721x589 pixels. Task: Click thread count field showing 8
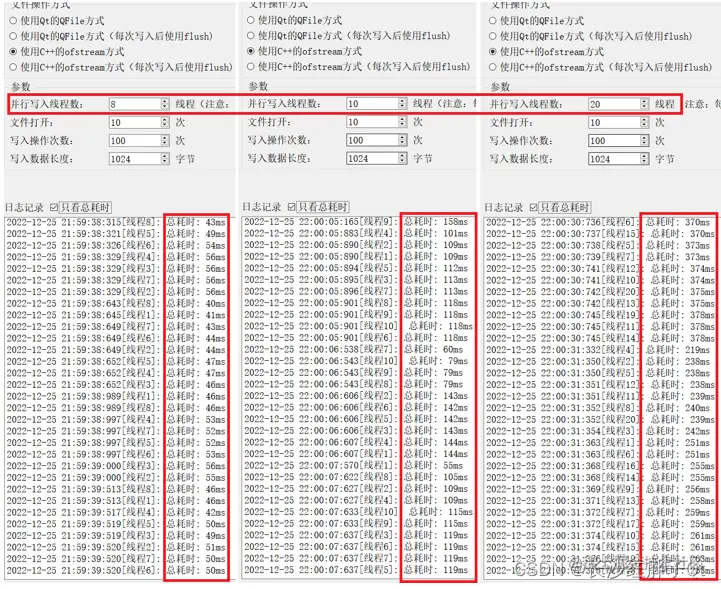(x=139, y=104)
